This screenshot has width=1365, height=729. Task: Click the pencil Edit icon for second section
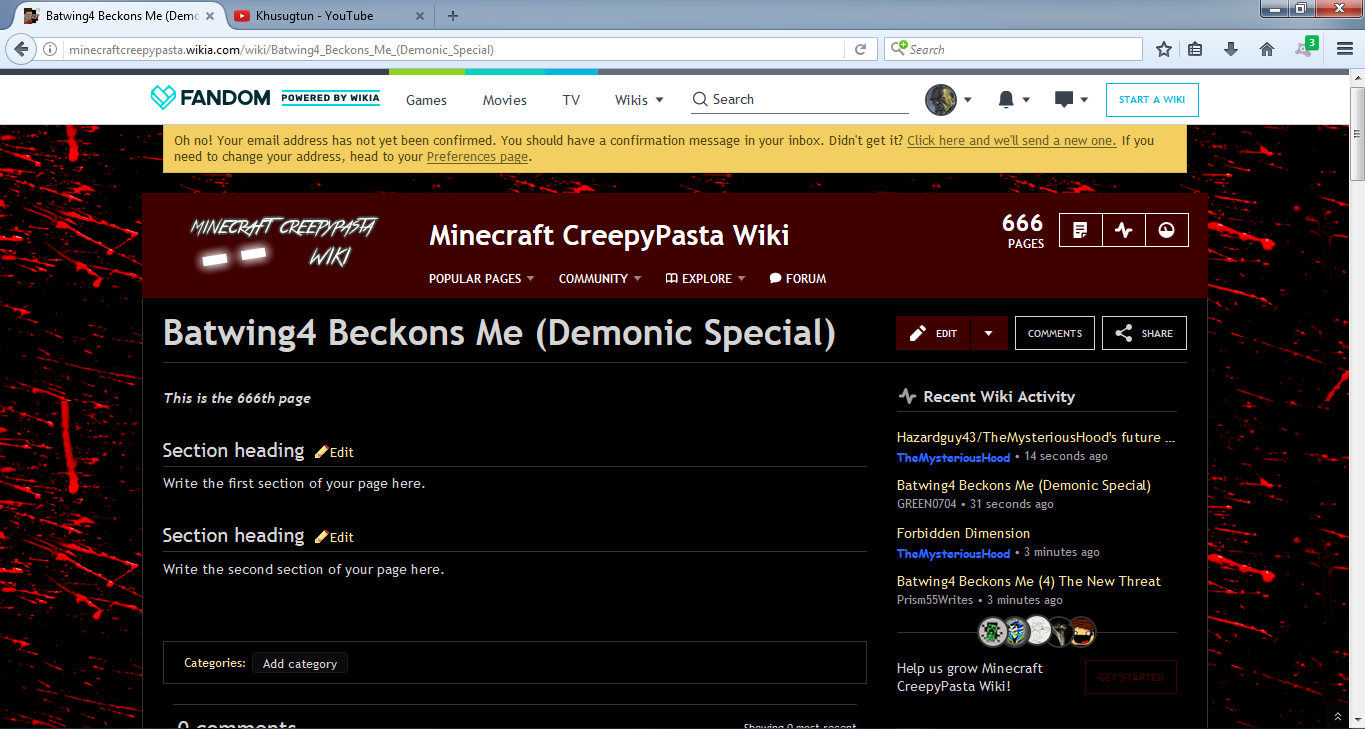[x=321, y=537]
